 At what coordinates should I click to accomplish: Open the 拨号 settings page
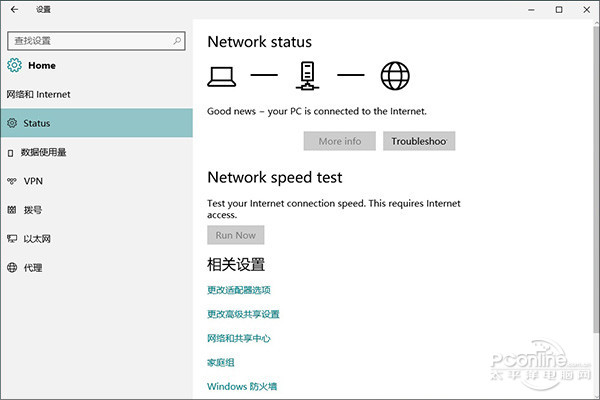coord(96,210)
